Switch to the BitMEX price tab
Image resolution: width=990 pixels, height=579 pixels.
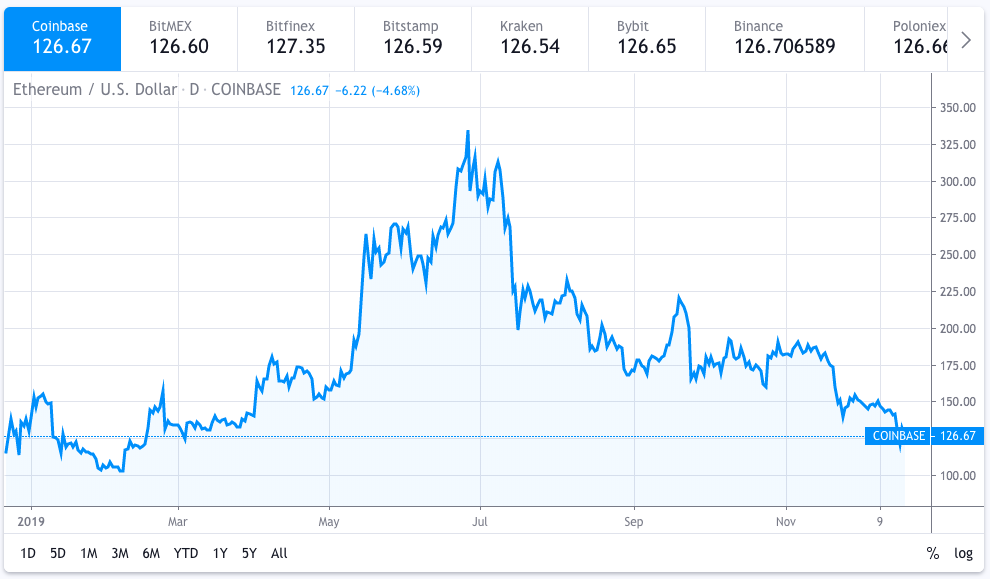click(179, 39)
